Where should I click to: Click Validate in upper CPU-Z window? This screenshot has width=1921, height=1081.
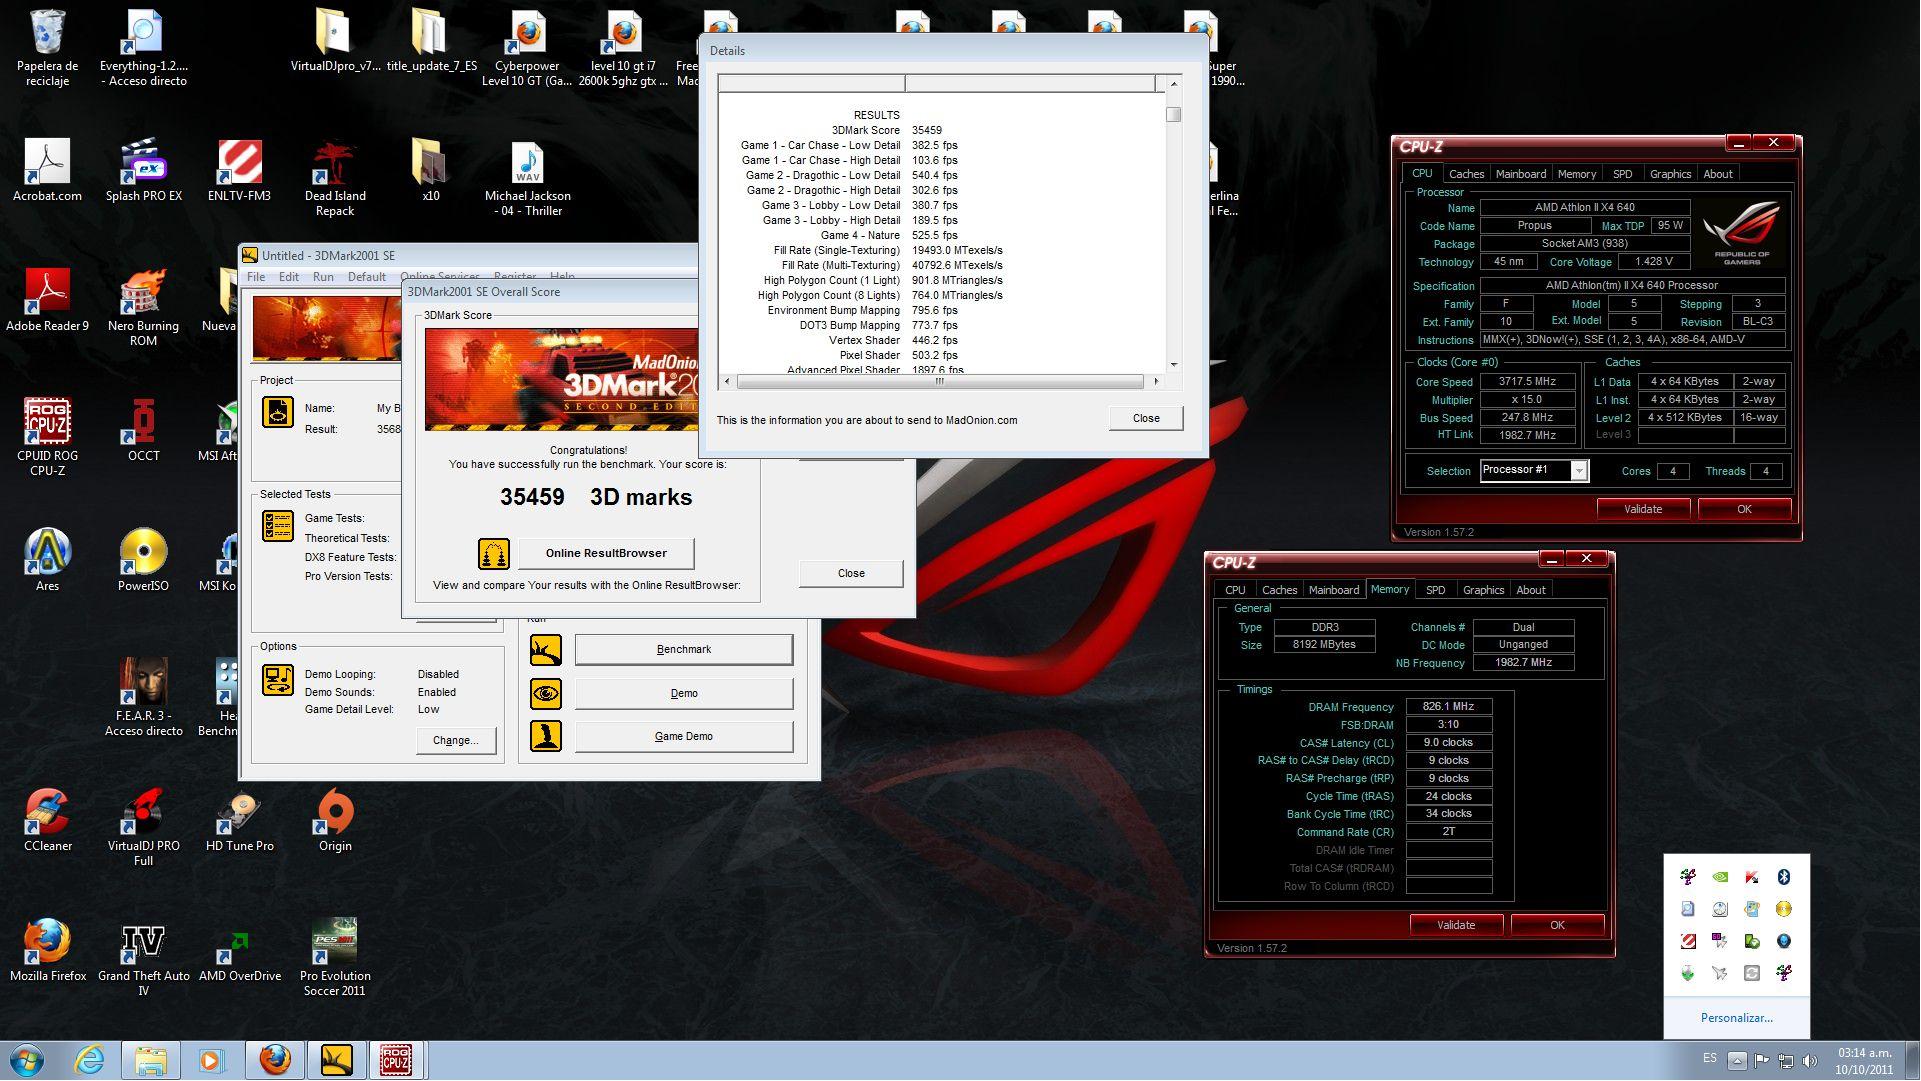(x=1643, y=509)
